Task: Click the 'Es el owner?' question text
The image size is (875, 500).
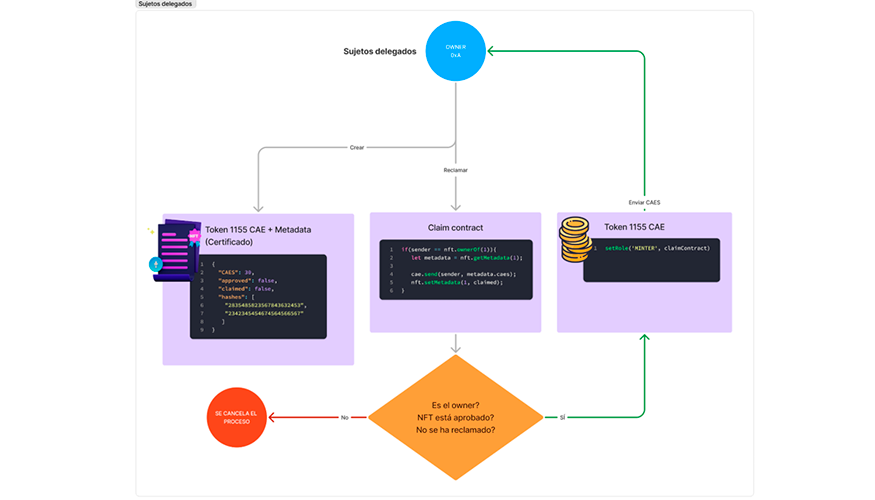Action: click(x=455, y=405)
